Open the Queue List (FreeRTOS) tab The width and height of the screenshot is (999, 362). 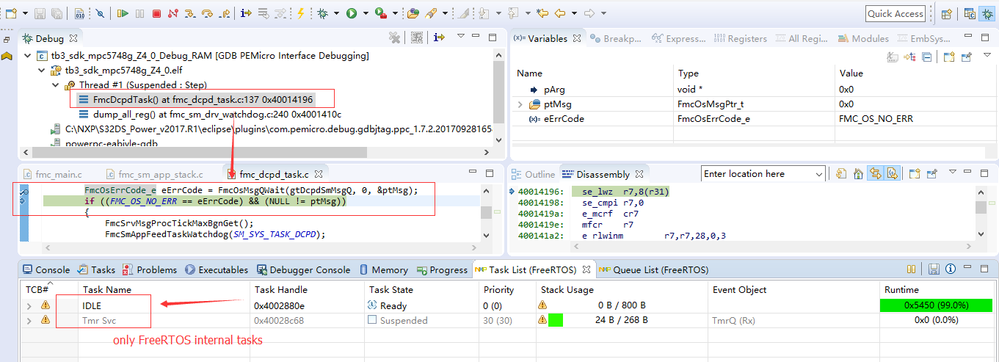tap(654, 270)
